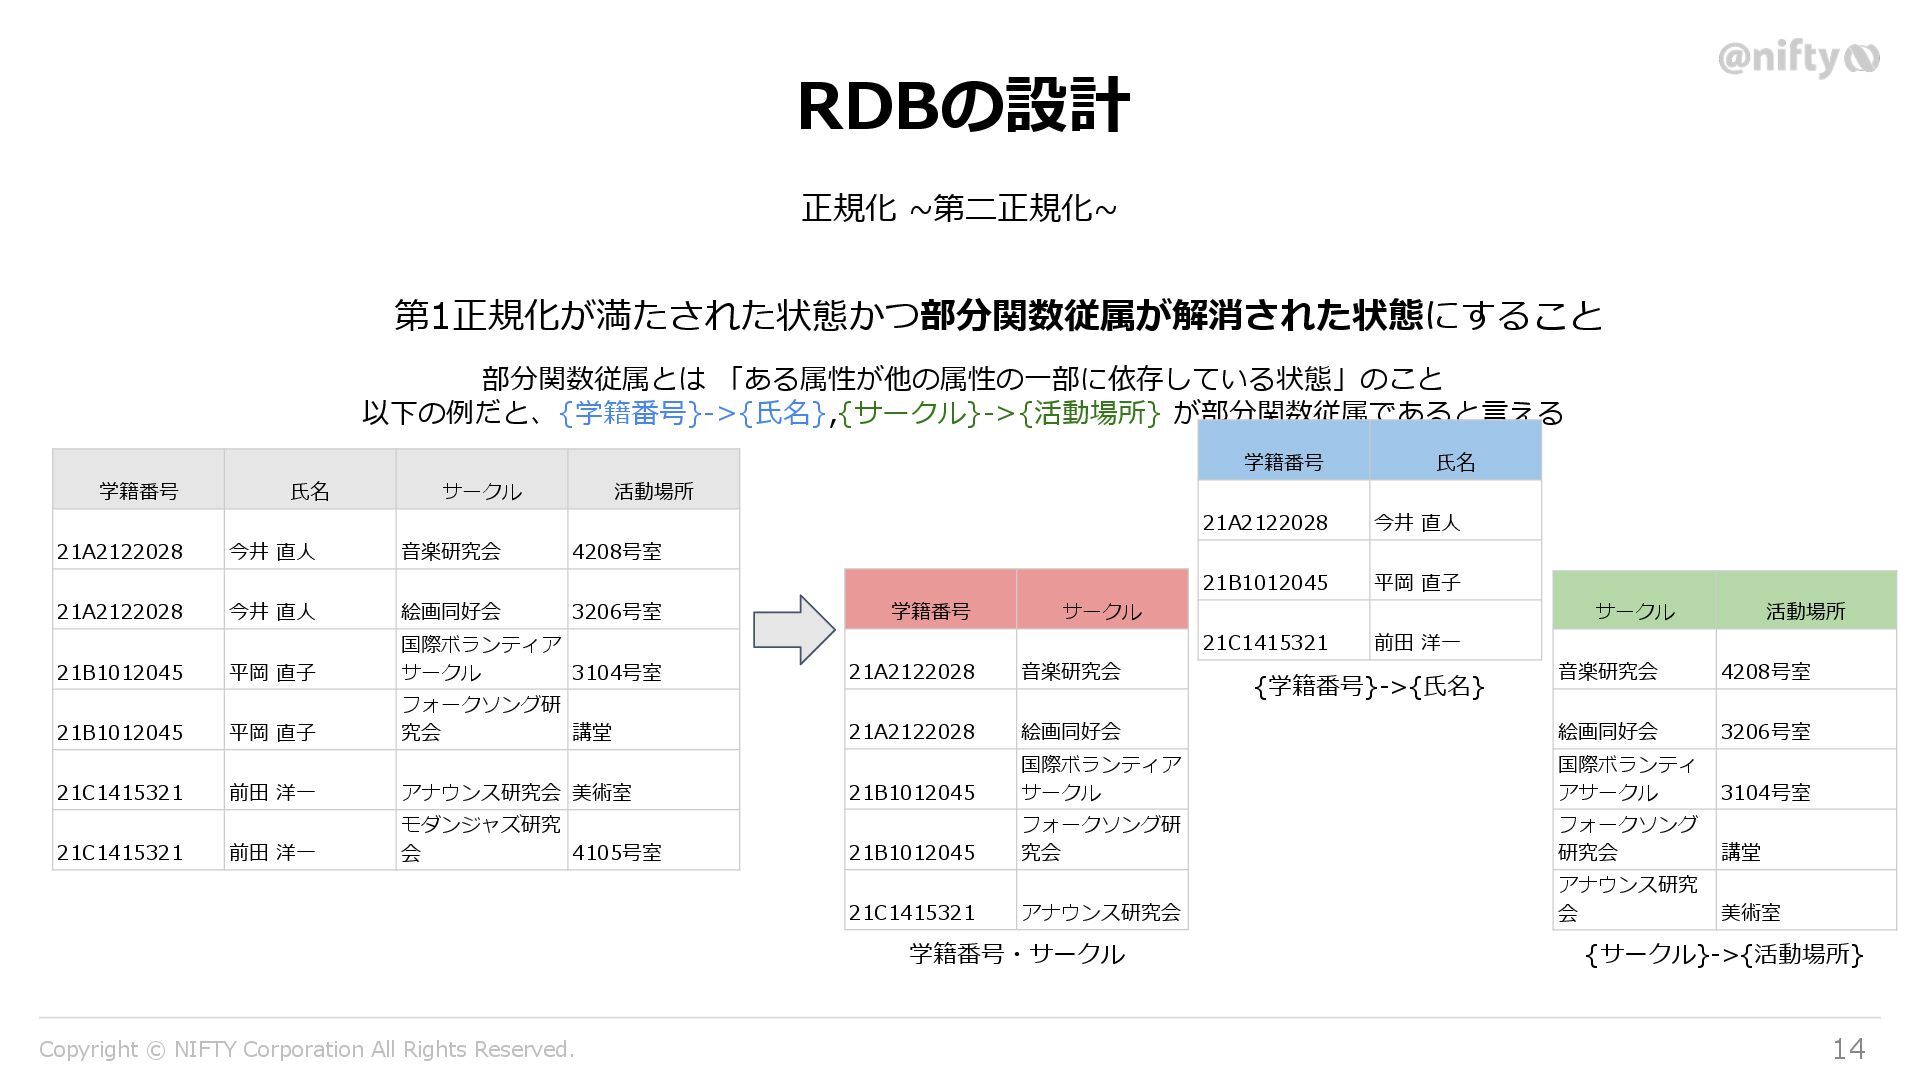Click the green {サークル}->{活動場所} text
This screenshot has width=1920, height=1080.
point(999,412)
